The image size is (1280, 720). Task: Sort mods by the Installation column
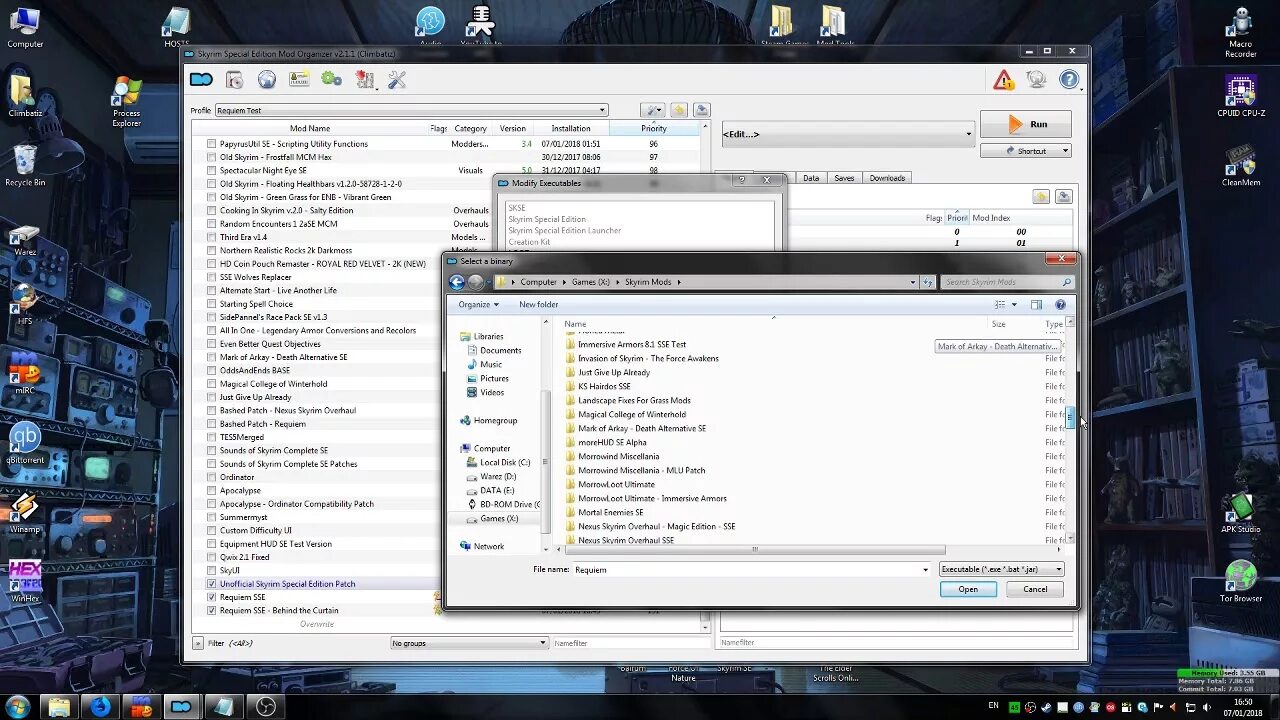click(x=570, y=128)
